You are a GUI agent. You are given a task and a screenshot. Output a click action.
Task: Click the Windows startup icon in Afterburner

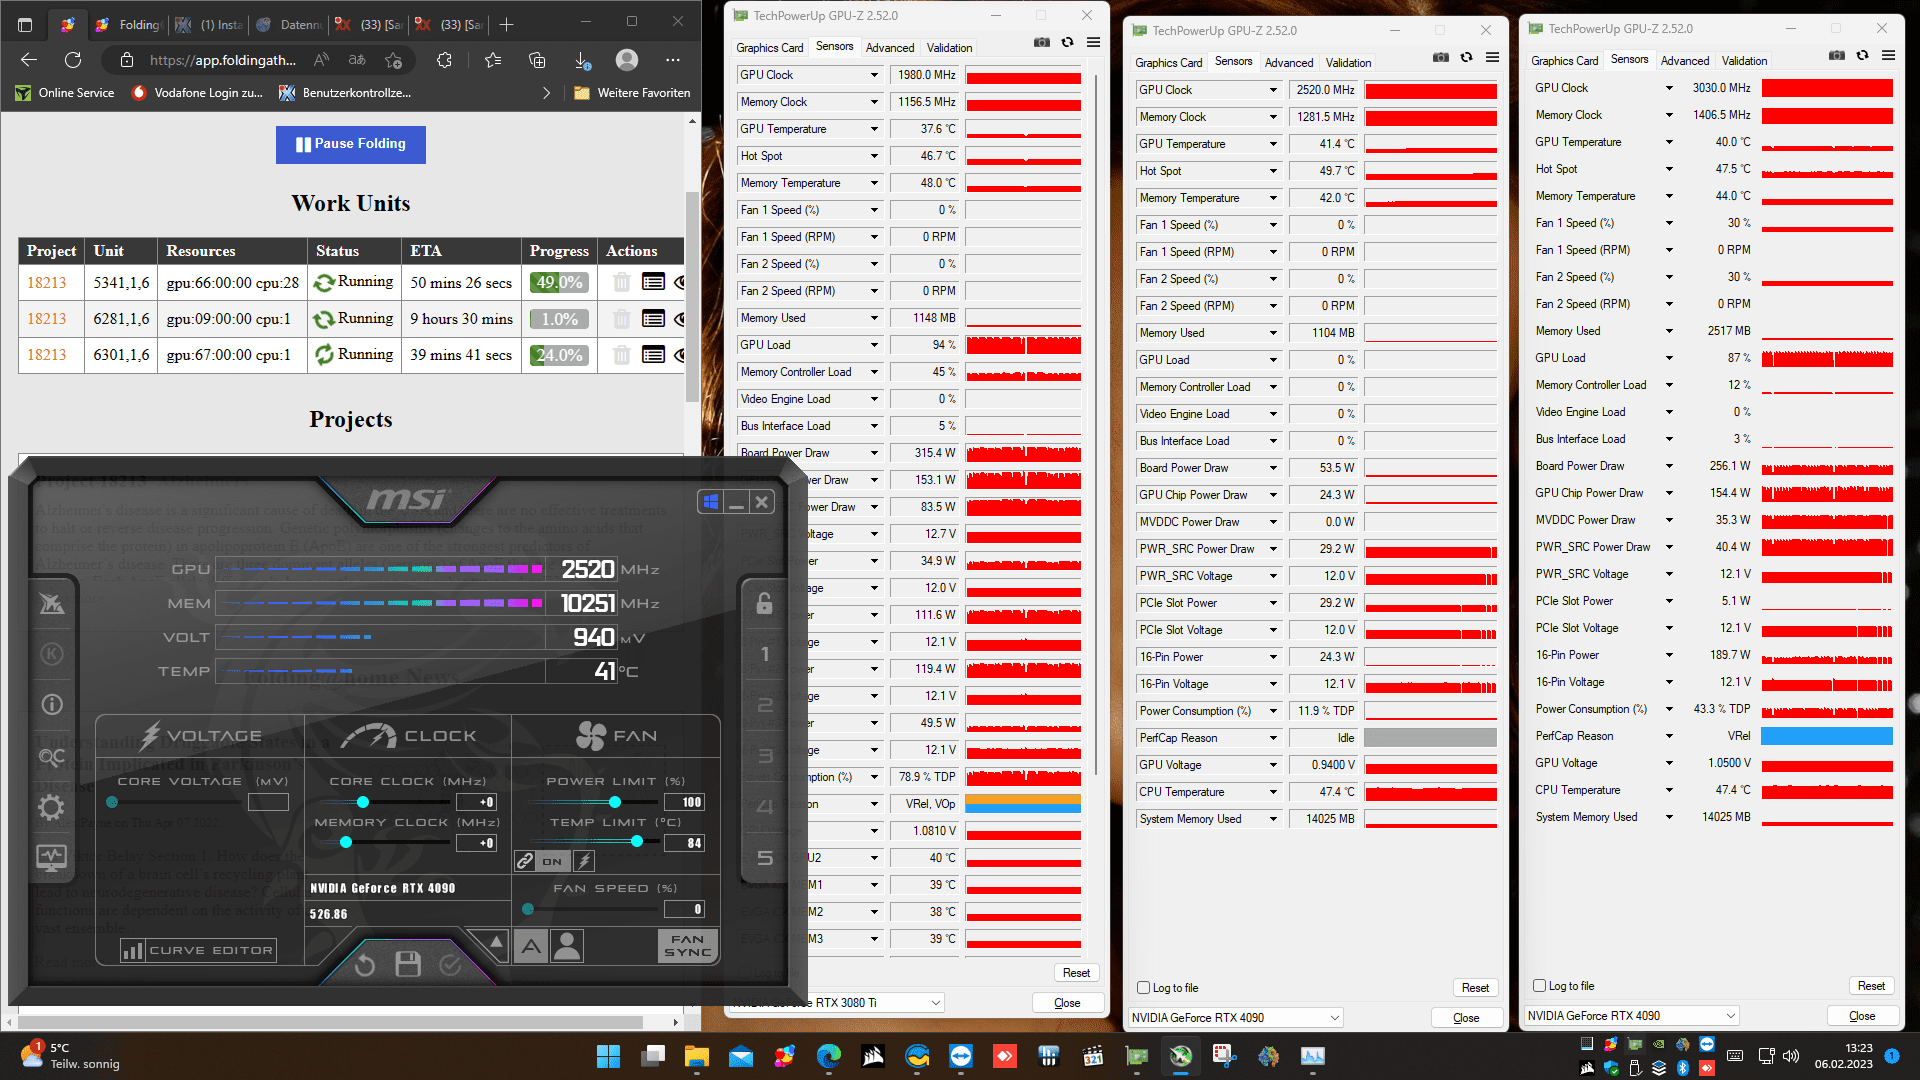pyautogui.click(x=711, y=502)
